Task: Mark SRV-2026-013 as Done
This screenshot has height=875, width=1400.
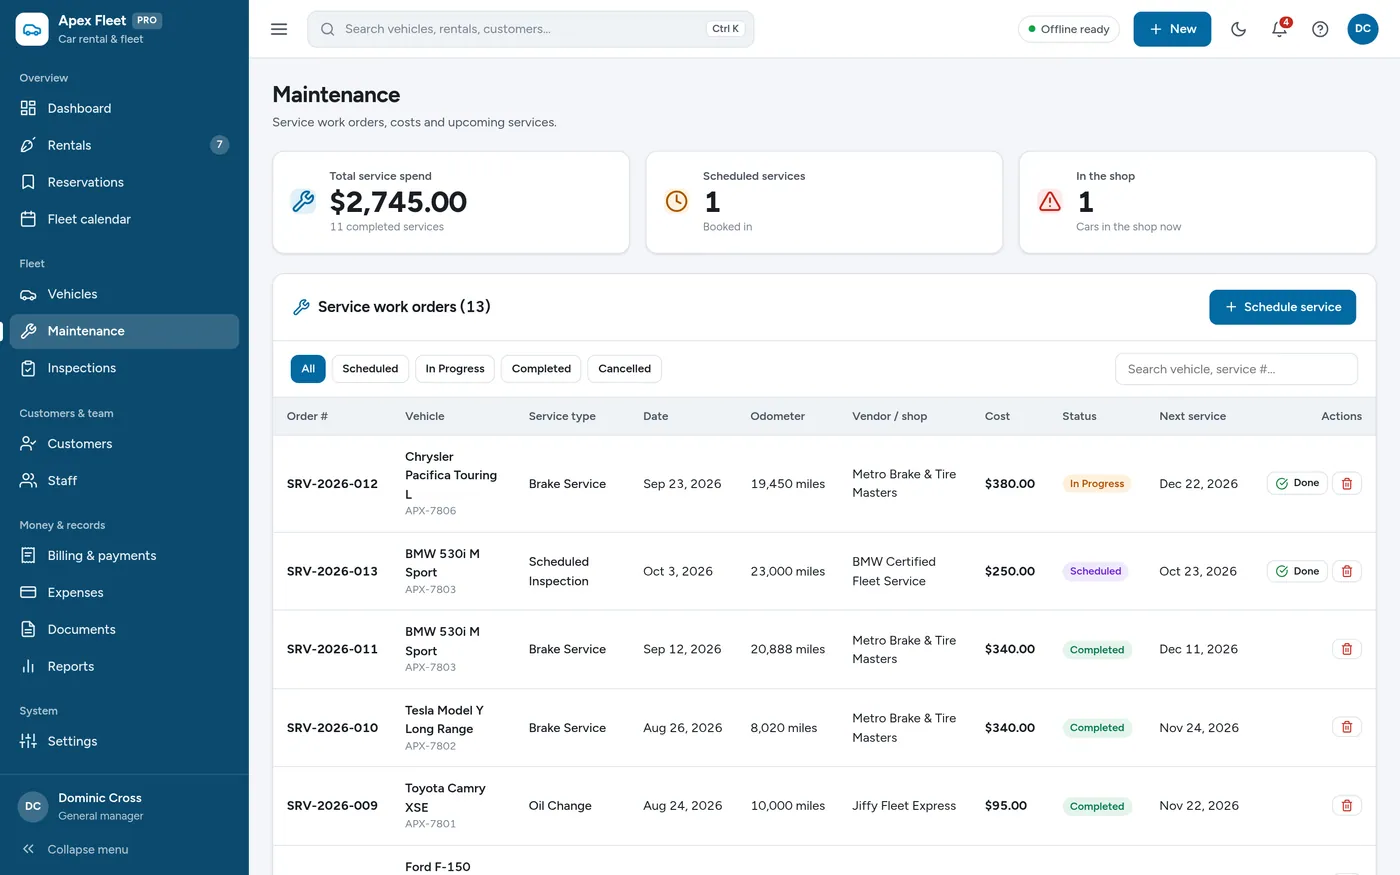Action: [x=1297, y=571]
